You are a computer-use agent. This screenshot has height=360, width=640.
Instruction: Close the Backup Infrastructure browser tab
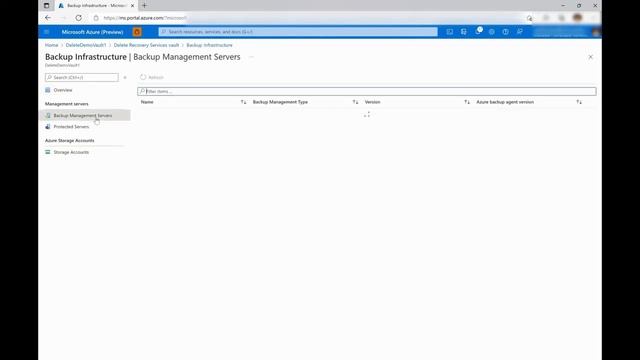(132, 6)
